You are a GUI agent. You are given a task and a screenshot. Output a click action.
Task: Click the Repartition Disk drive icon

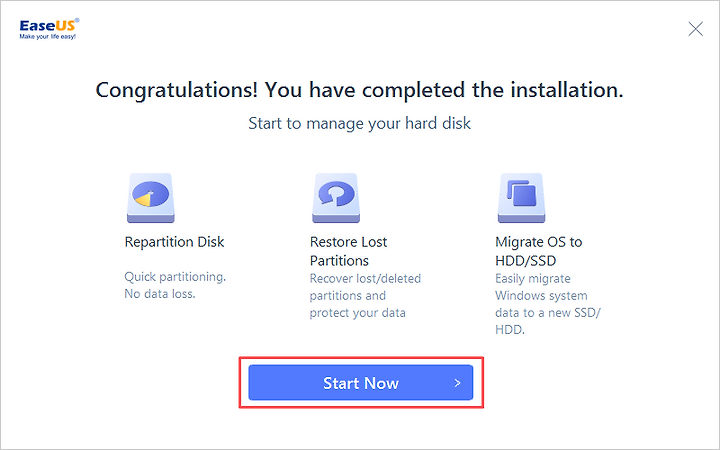pos(151,198)
